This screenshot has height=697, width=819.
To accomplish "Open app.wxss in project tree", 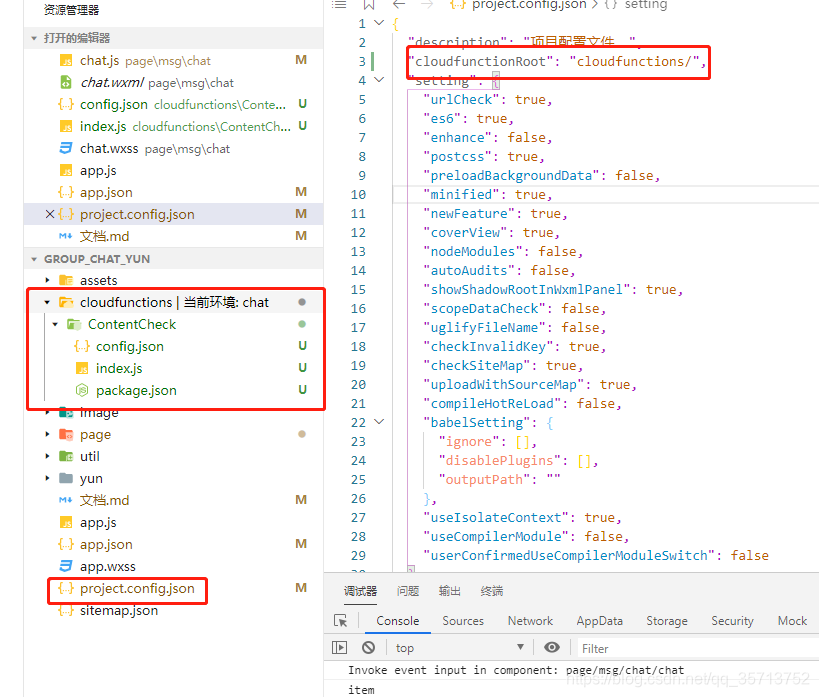I will 108,566.
